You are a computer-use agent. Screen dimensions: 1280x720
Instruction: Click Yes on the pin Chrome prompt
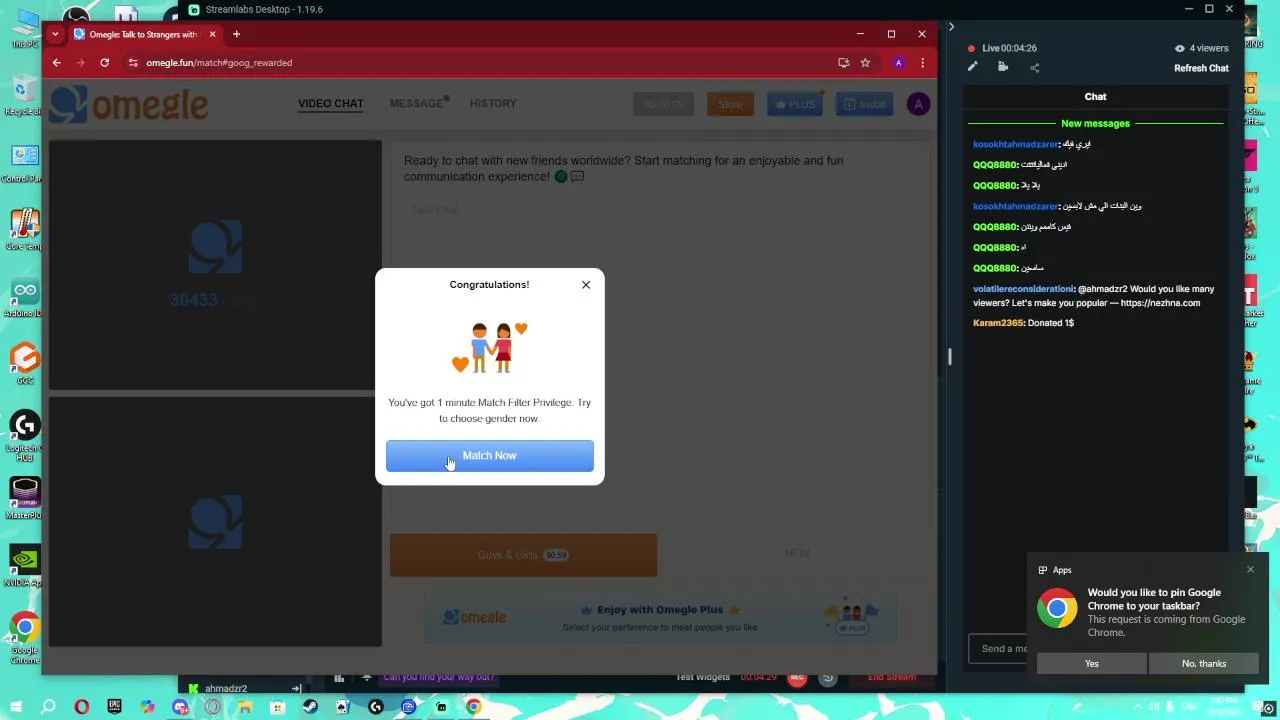[1091, 663]
